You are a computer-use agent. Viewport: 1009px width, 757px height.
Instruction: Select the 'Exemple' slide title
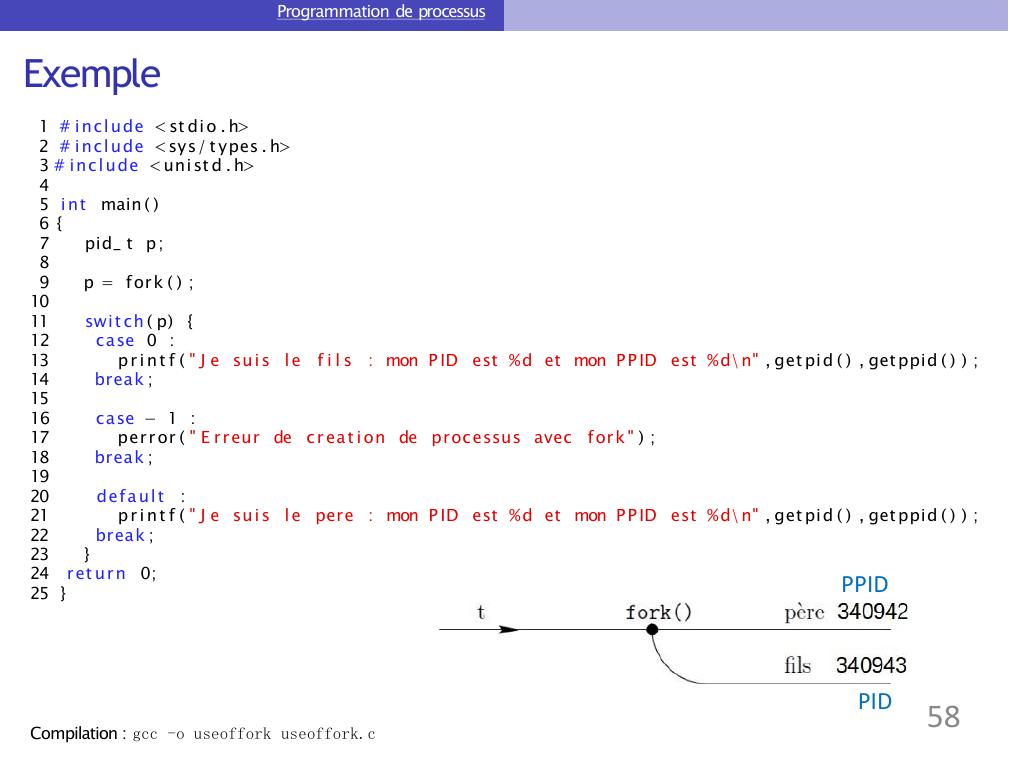(x=91, y=75)
